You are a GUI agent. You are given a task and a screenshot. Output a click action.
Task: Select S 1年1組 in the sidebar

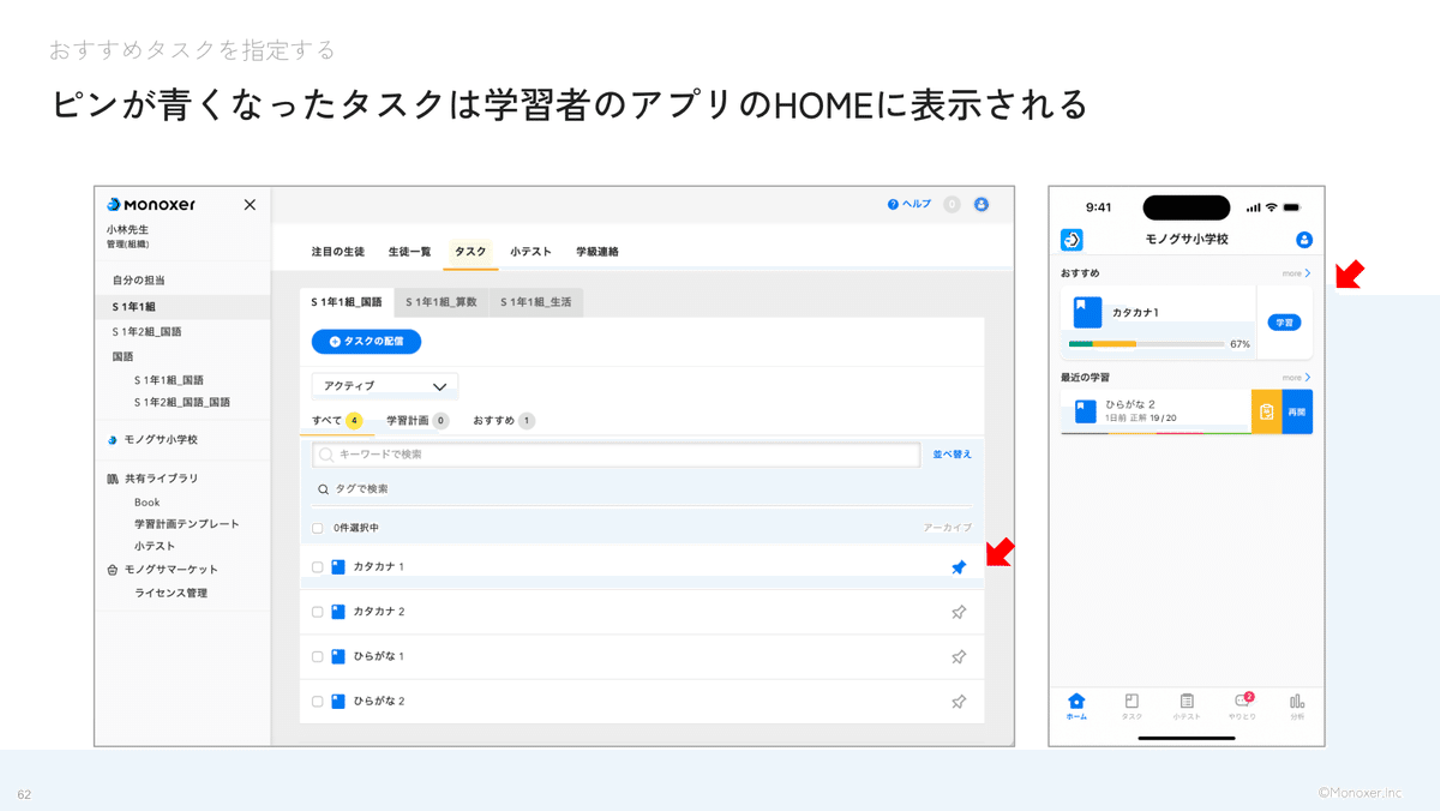[x=134, y=307]
